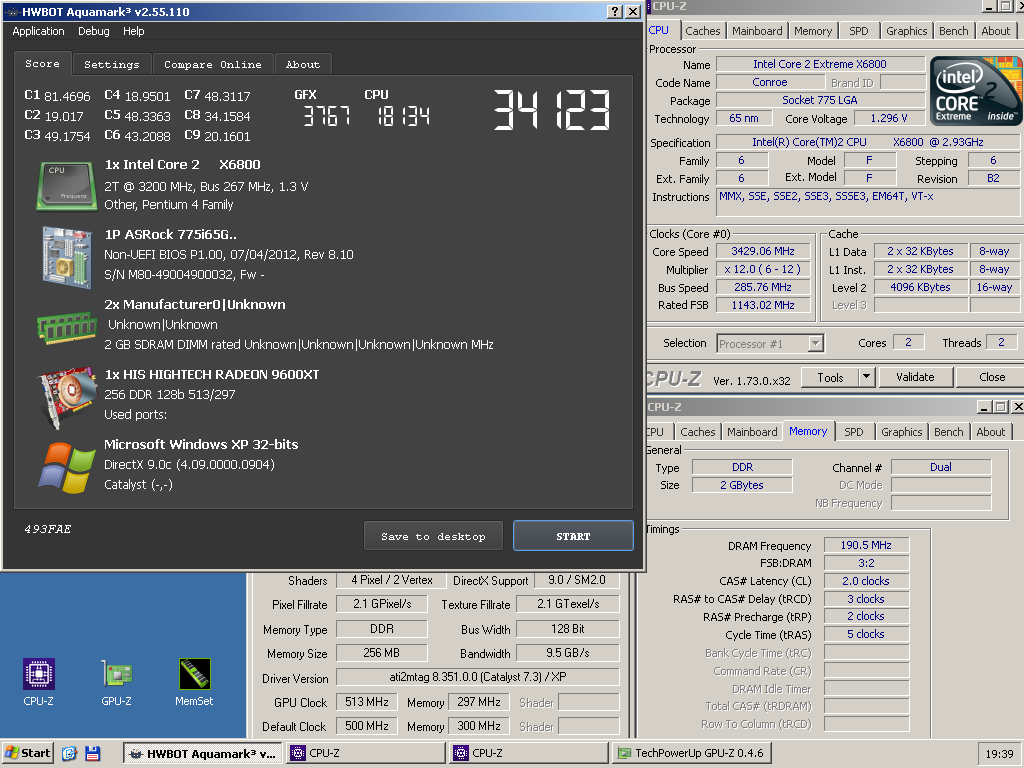Click the Intel Core 2 Extreme logo
The image size is (1024, 768).
(x=974, y=90)
